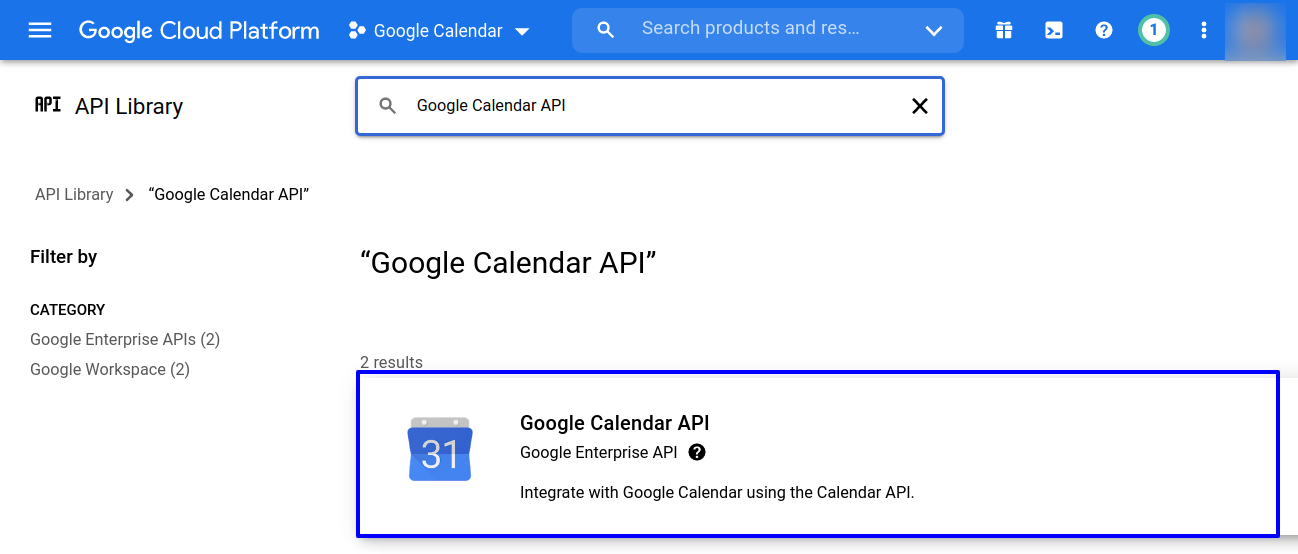Image resolution: width=1298 pixels, height=554 pixels.
Task: Open the help question mark icon
Action: point(1104,30)
